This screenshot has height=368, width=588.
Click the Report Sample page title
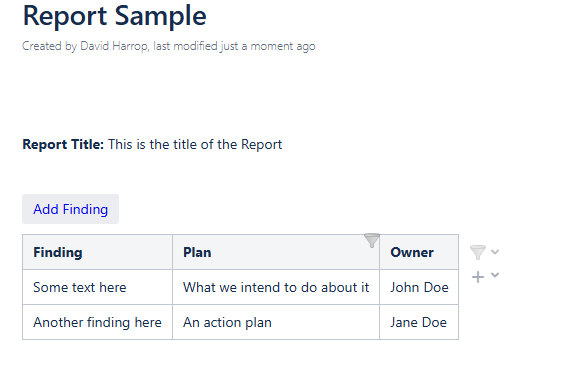115,16
